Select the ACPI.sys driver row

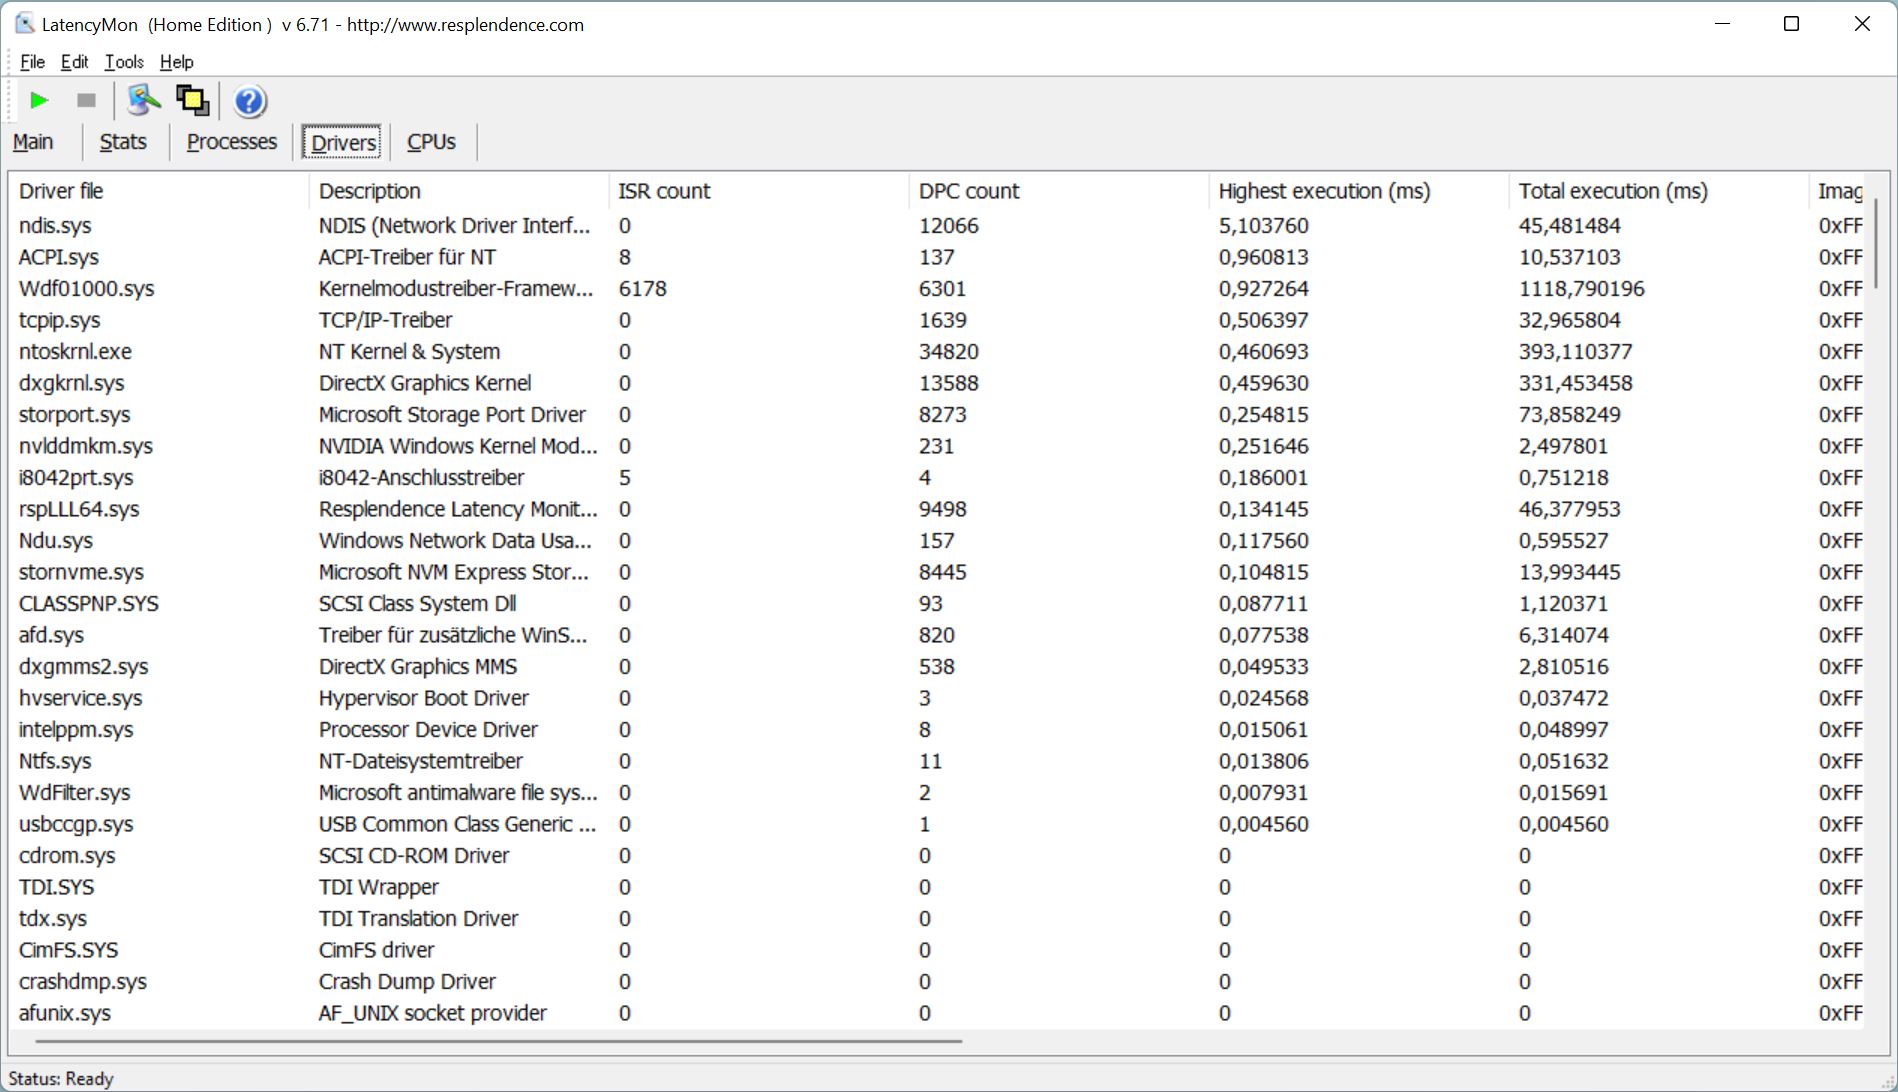click(x=938, y=257)
